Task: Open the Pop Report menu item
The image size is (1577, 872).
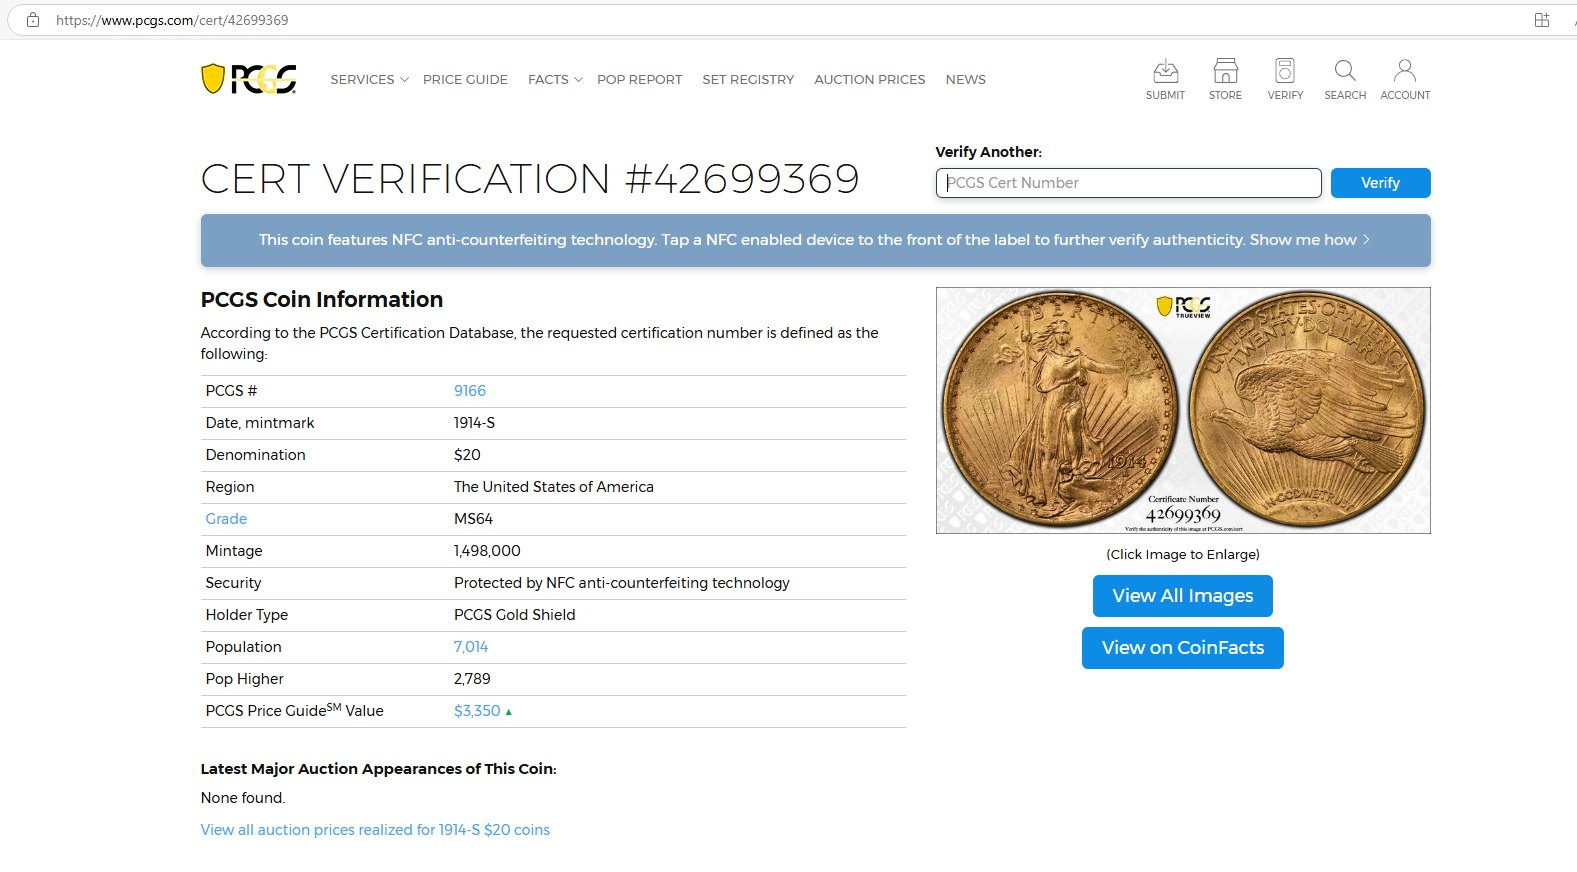Action: point(639,79)
